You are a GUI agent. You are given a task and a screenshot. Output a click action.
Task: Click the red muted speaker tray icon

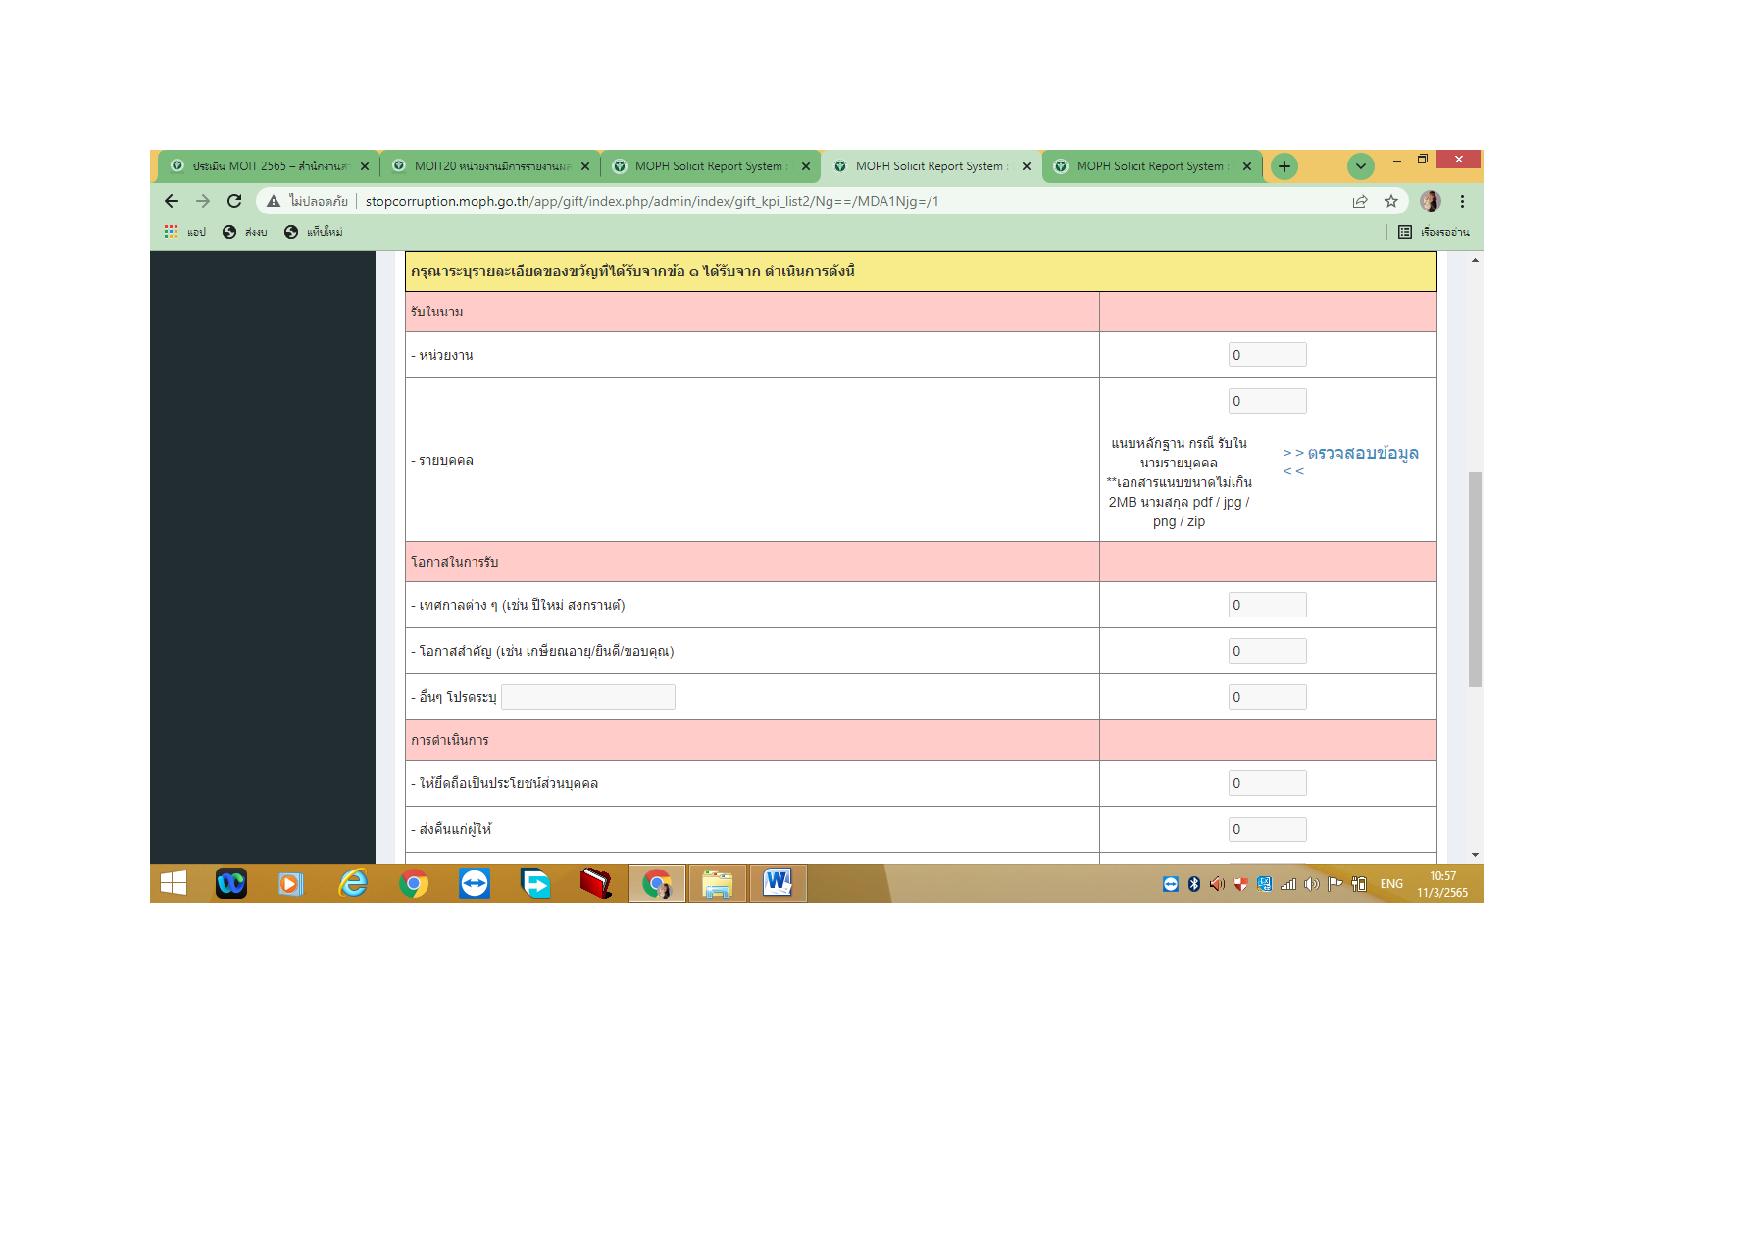1217,884
